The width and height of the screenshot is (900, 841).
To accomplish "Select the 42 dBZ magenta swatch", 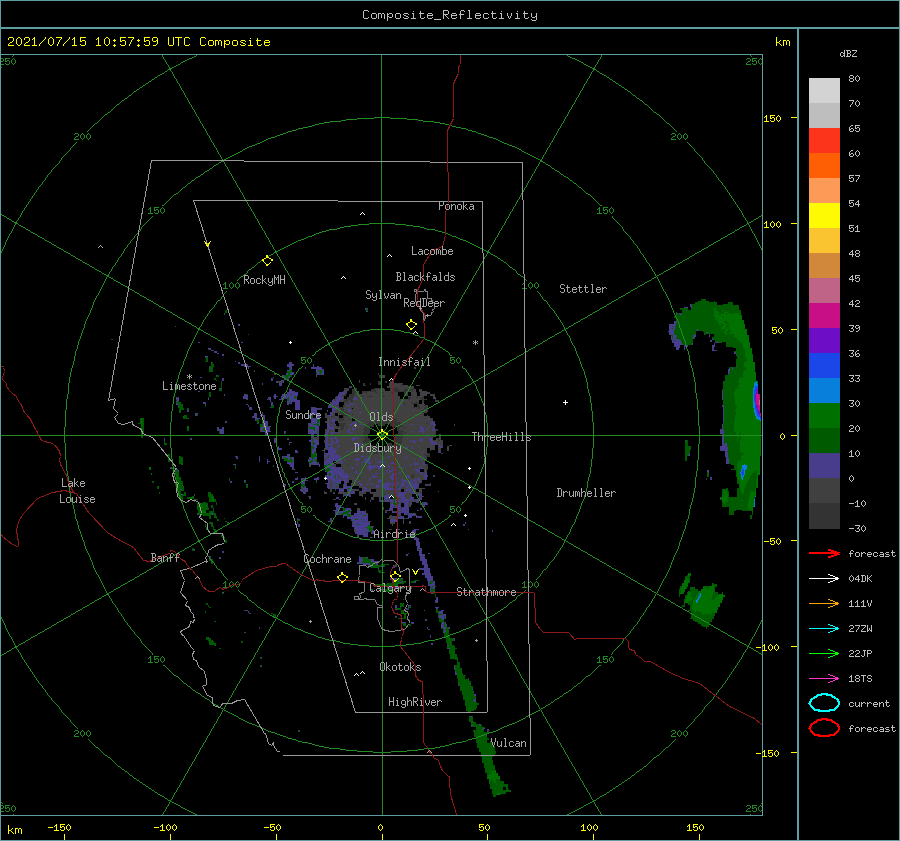I will pyautogui.click(x=824, y=315).
